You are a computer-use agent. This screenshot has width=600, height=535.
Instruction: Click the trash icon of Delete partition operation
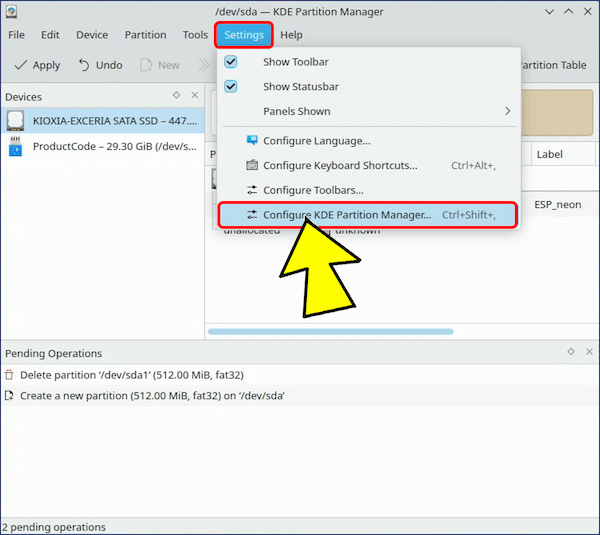(x=9, y=375)
